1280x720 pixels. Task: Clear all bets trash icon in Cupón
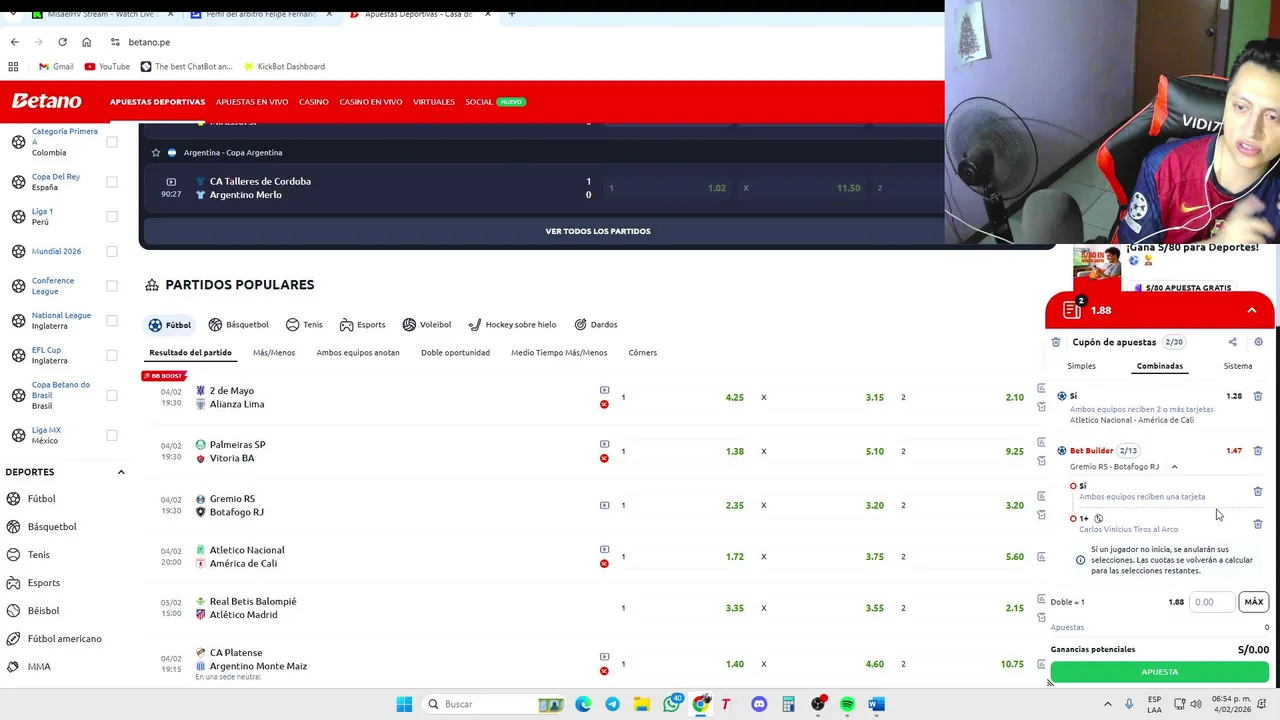1056,342
